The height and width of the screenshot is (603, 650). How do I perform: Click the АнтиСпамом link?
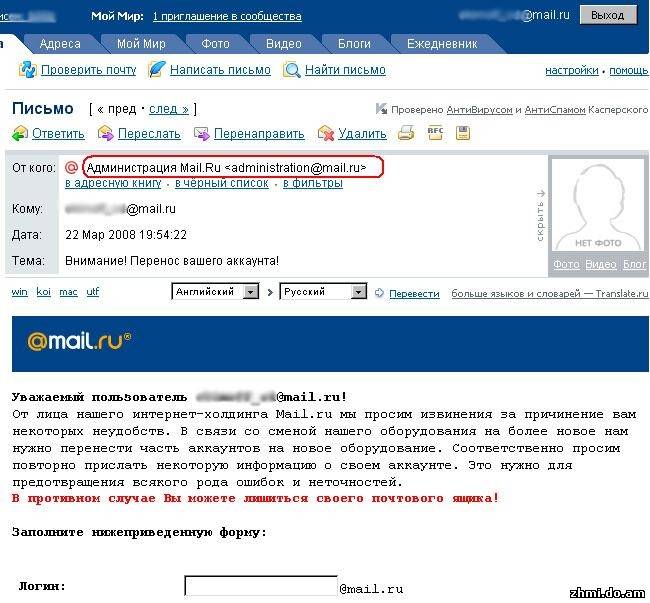[x=555, y=110]
